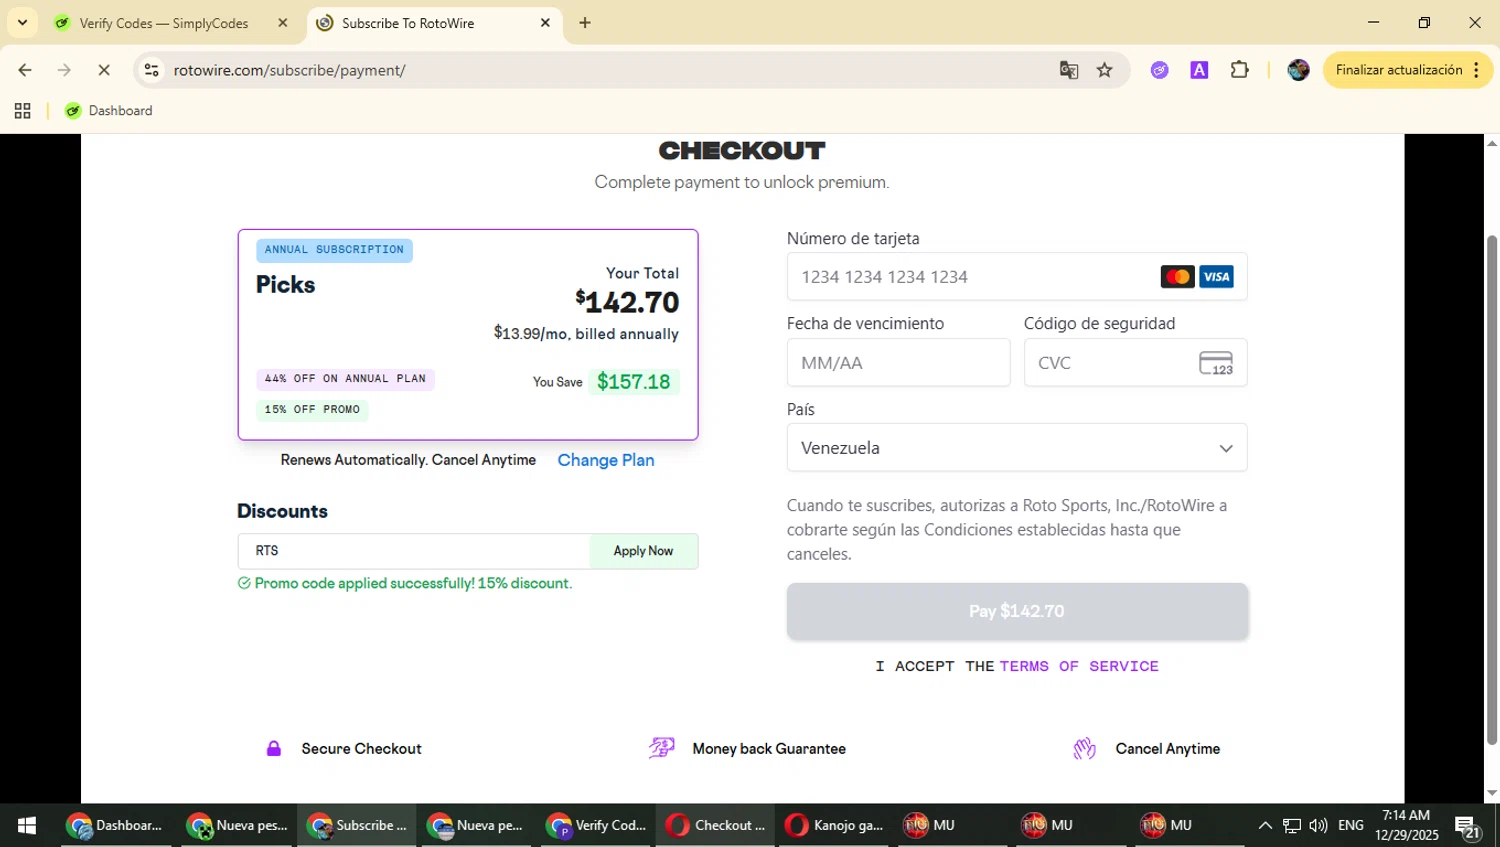Open the Chrome profile avatar

[x=1298, y=70]
